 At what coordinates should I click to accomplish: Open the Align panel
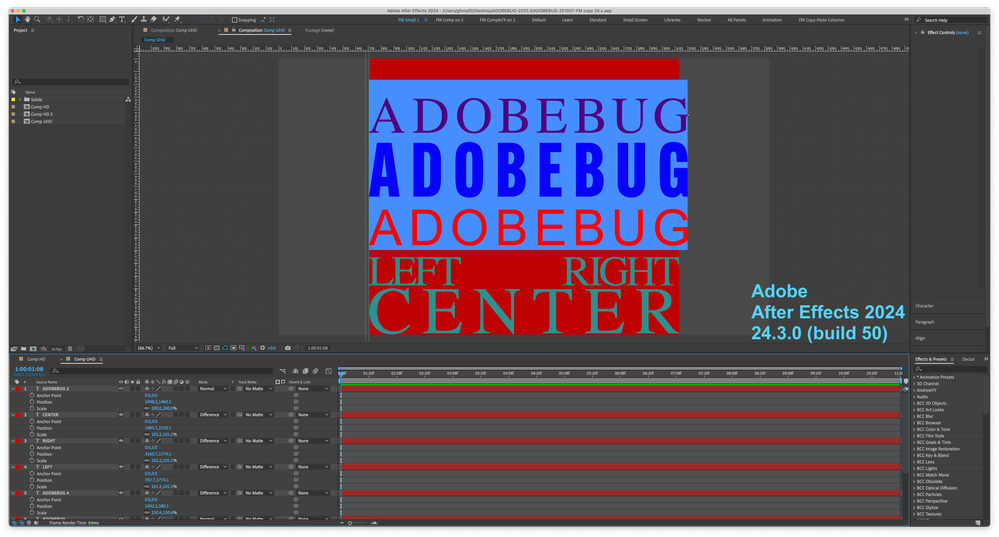[x=920, y=338]
